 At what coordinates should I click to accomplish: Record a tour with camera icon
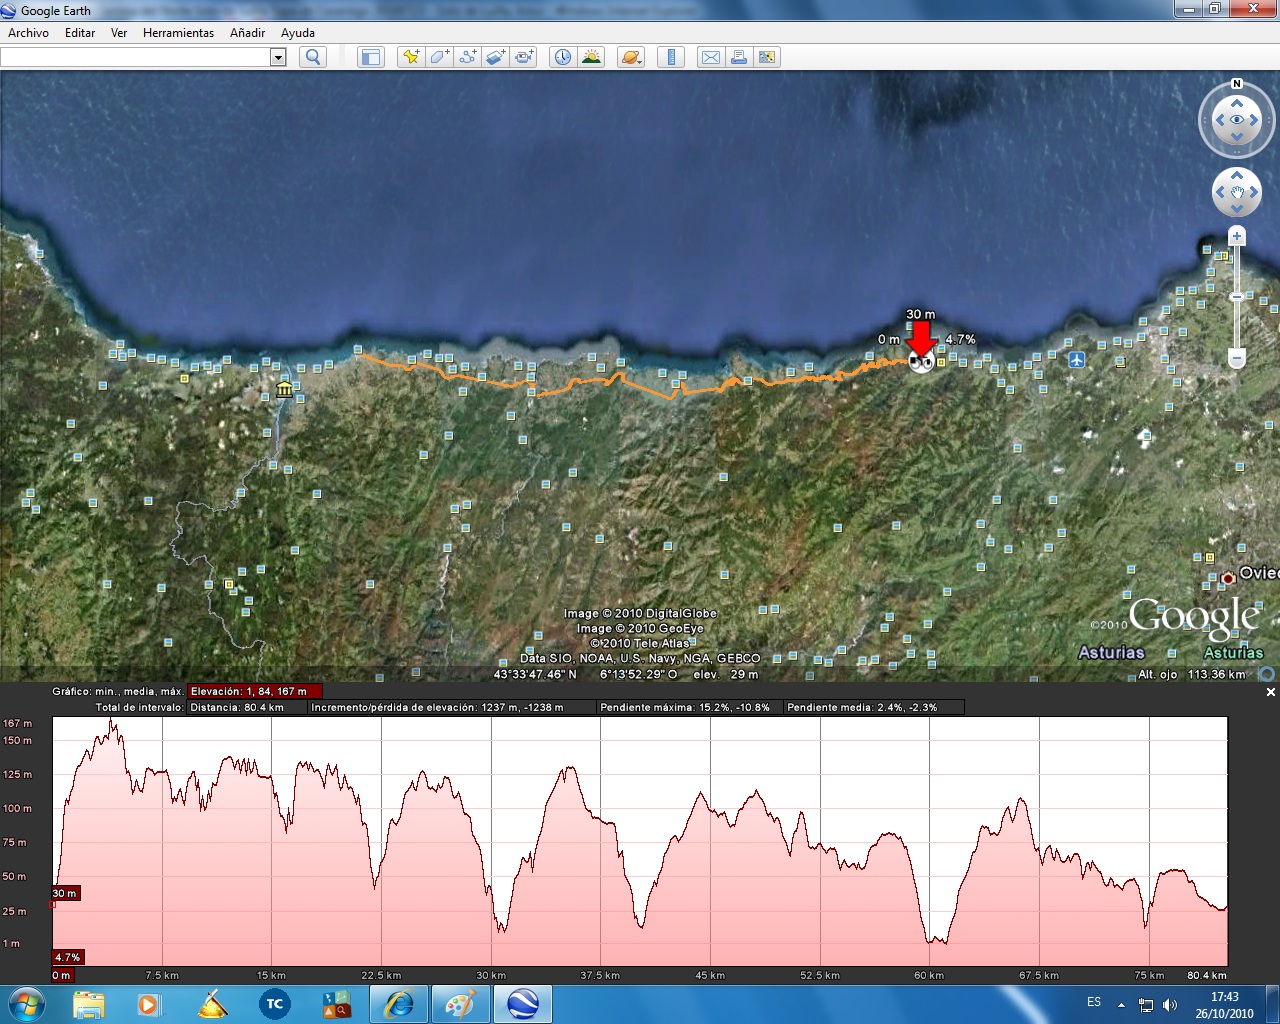(524, 57)
